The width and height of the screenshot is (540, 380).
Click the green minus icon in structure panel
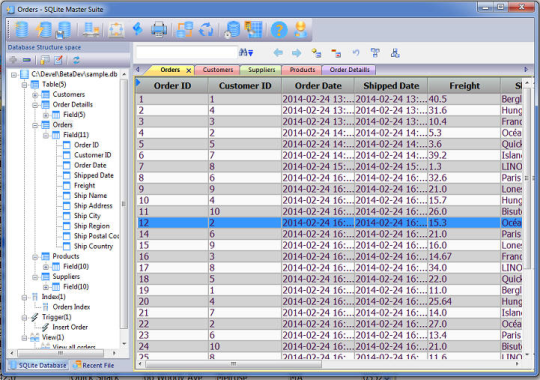[x=27, y=60]
